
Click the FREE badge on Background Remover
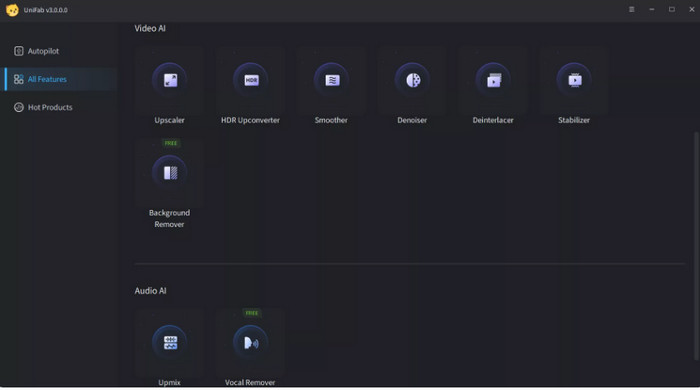[171, 143]
